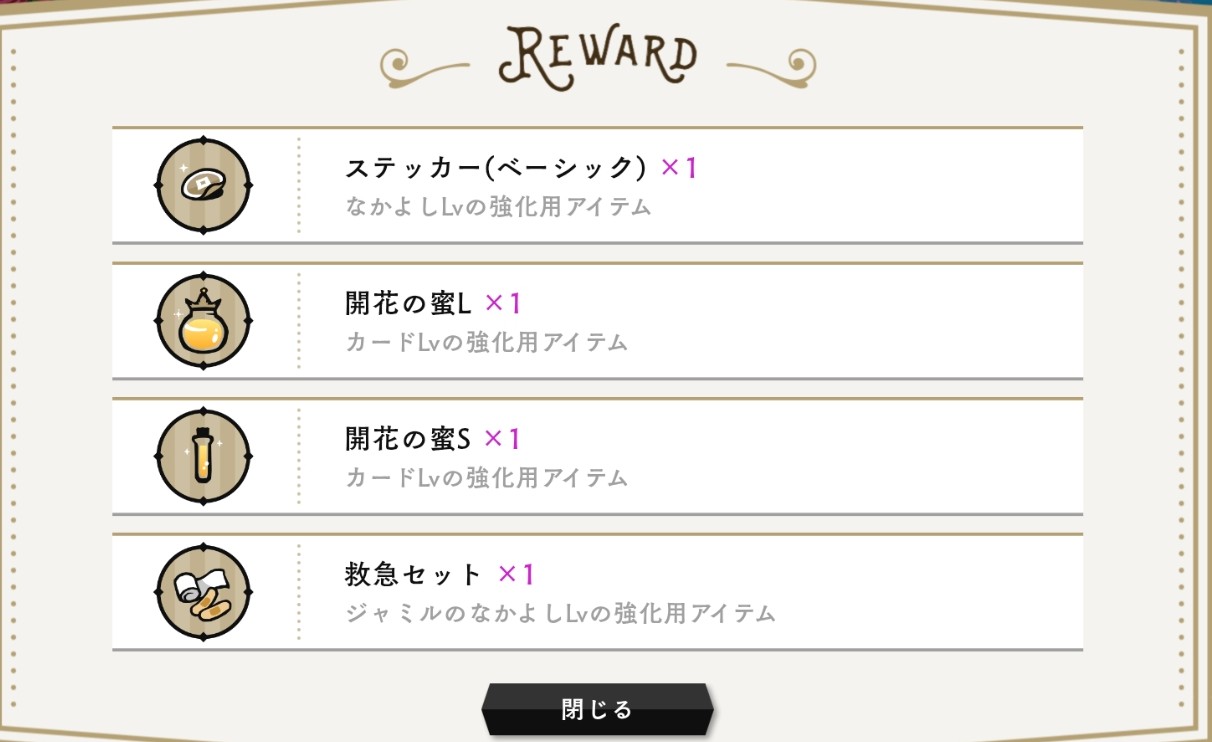
Task: Select the 開花の蜜S item name
Action: 408,439
